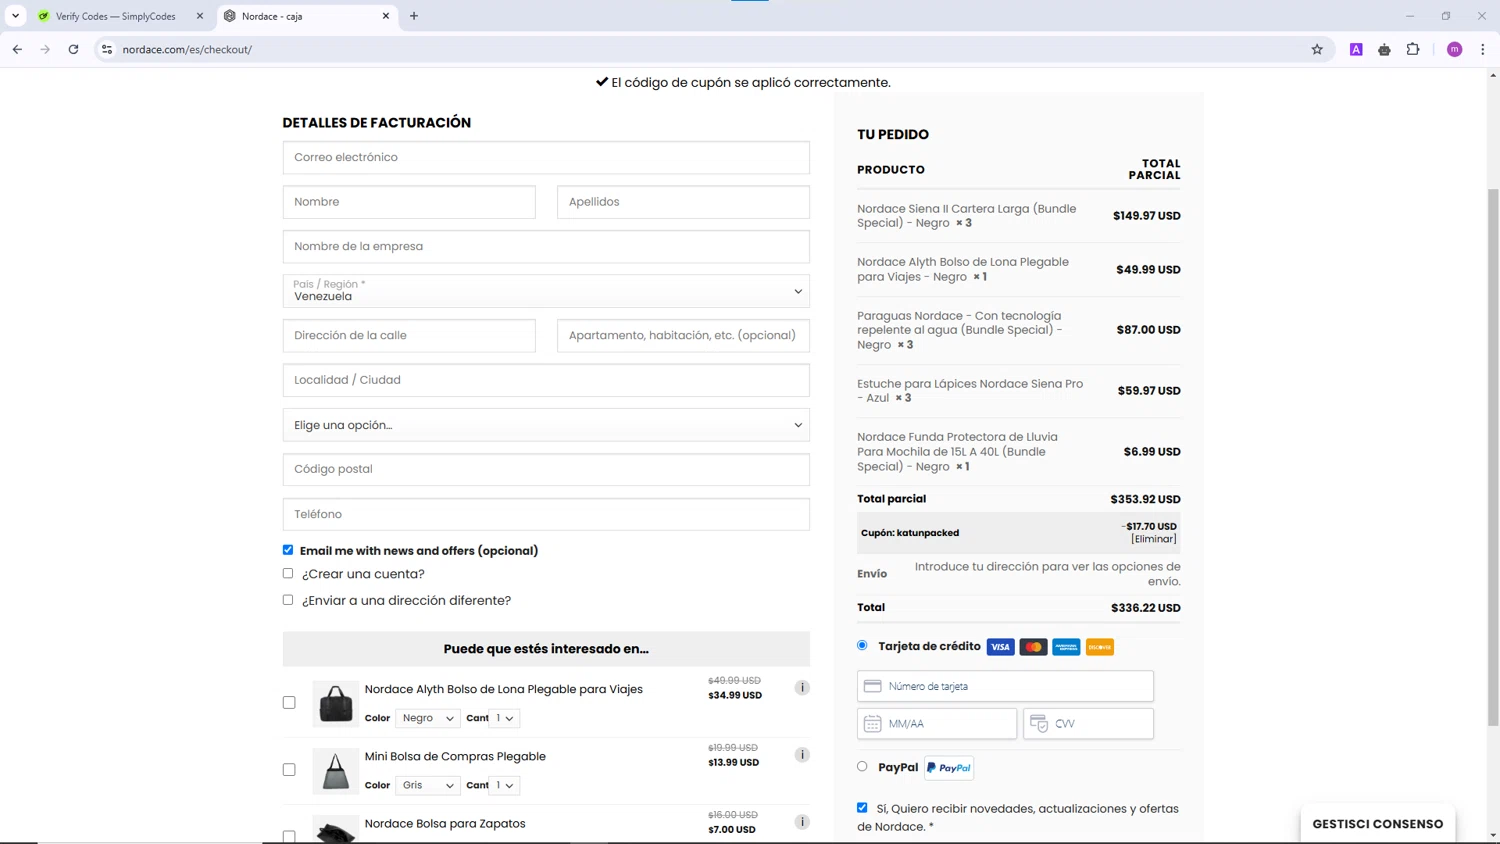Click Nordace Alyth Bolso de Lona product name
Image resolution: width=1500 pixels, height=844 pixels.
(x=503, y=689)
